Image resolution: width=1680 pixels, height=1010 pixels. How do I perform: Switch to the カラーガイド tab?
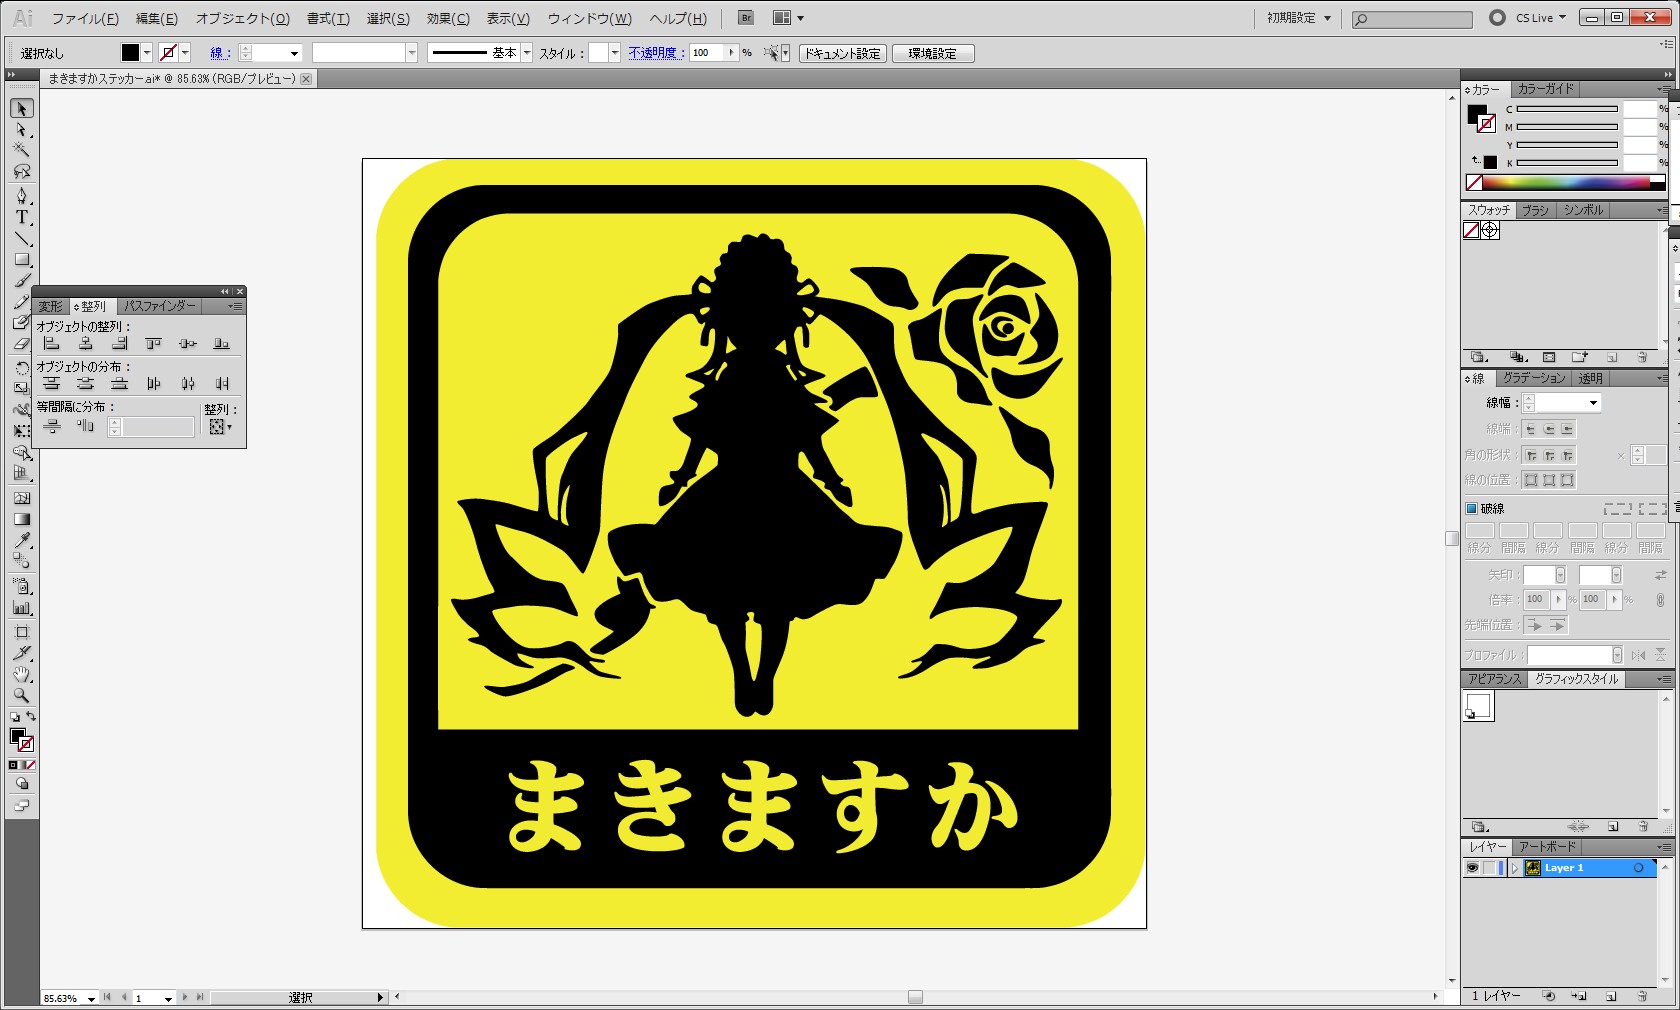click(1545, 88)
